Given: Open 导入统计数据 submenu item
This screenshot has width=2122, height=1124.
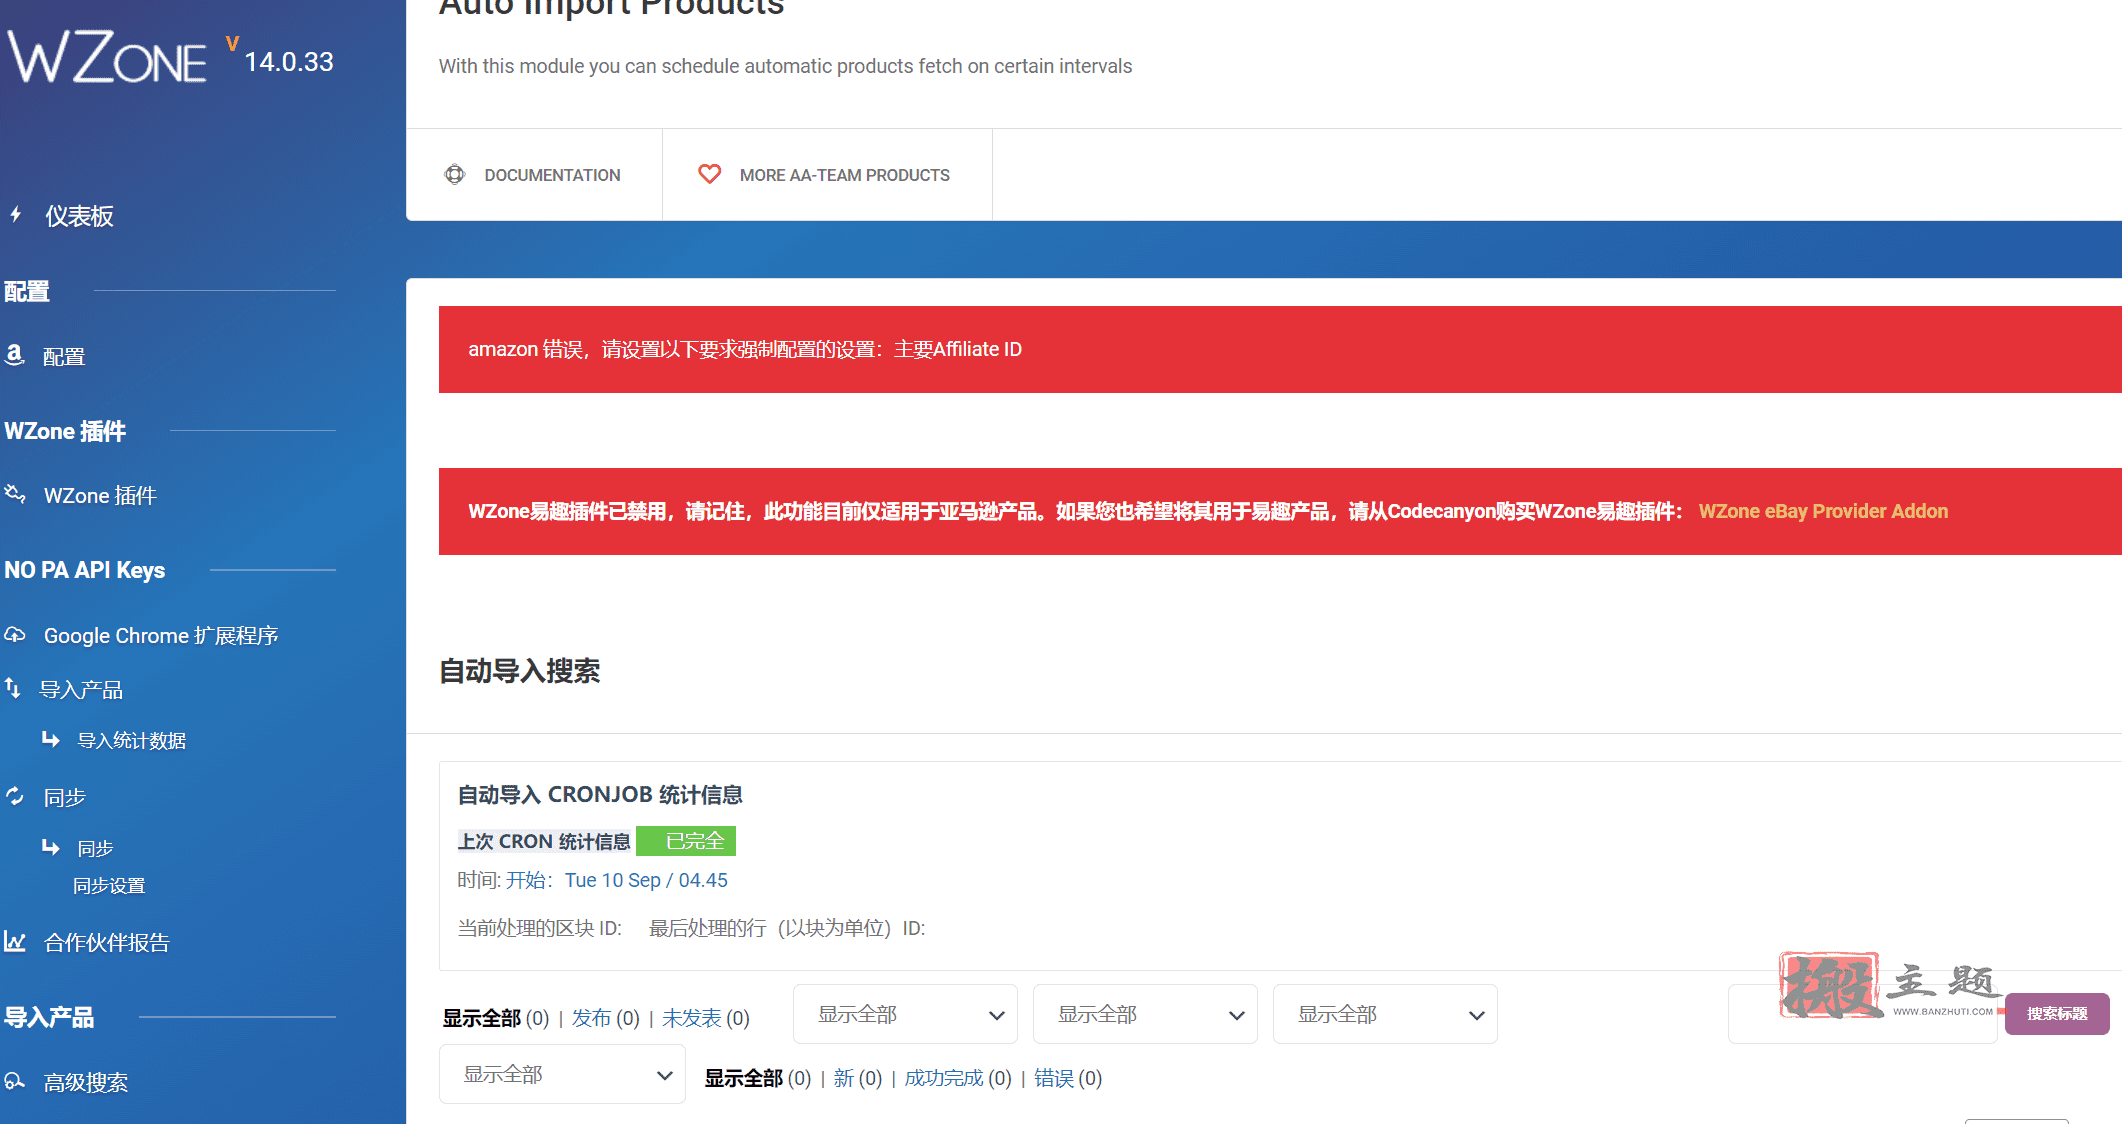Looking at the screenshot, I should point(132,741).
